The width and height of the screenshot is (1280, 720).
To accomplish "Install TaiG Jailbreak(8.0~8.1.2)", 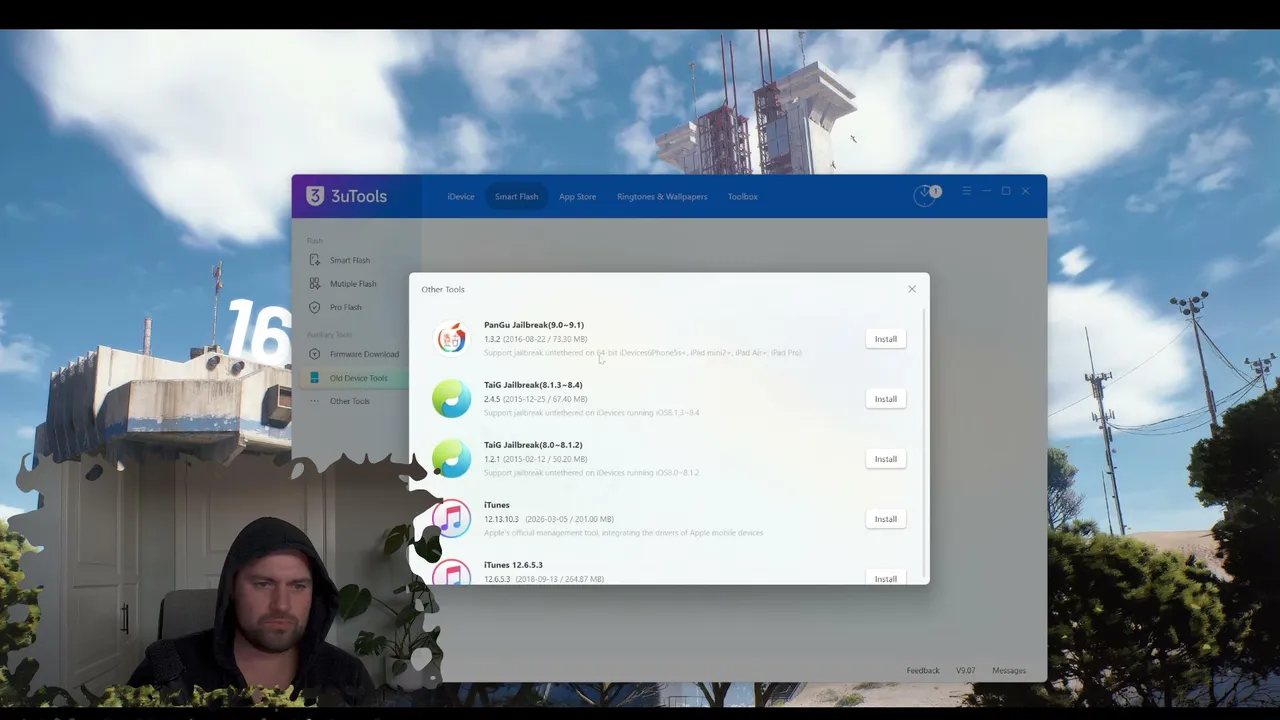I will tap(886, 459).
